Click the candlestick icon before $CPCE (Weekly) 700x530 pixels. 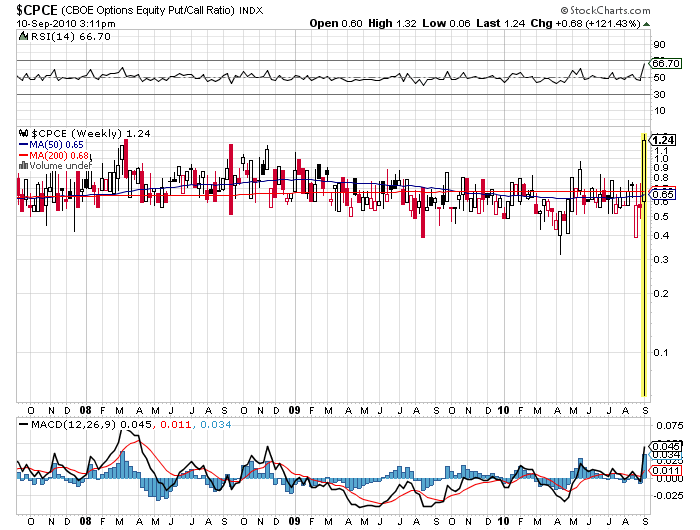tap(23, 133)
